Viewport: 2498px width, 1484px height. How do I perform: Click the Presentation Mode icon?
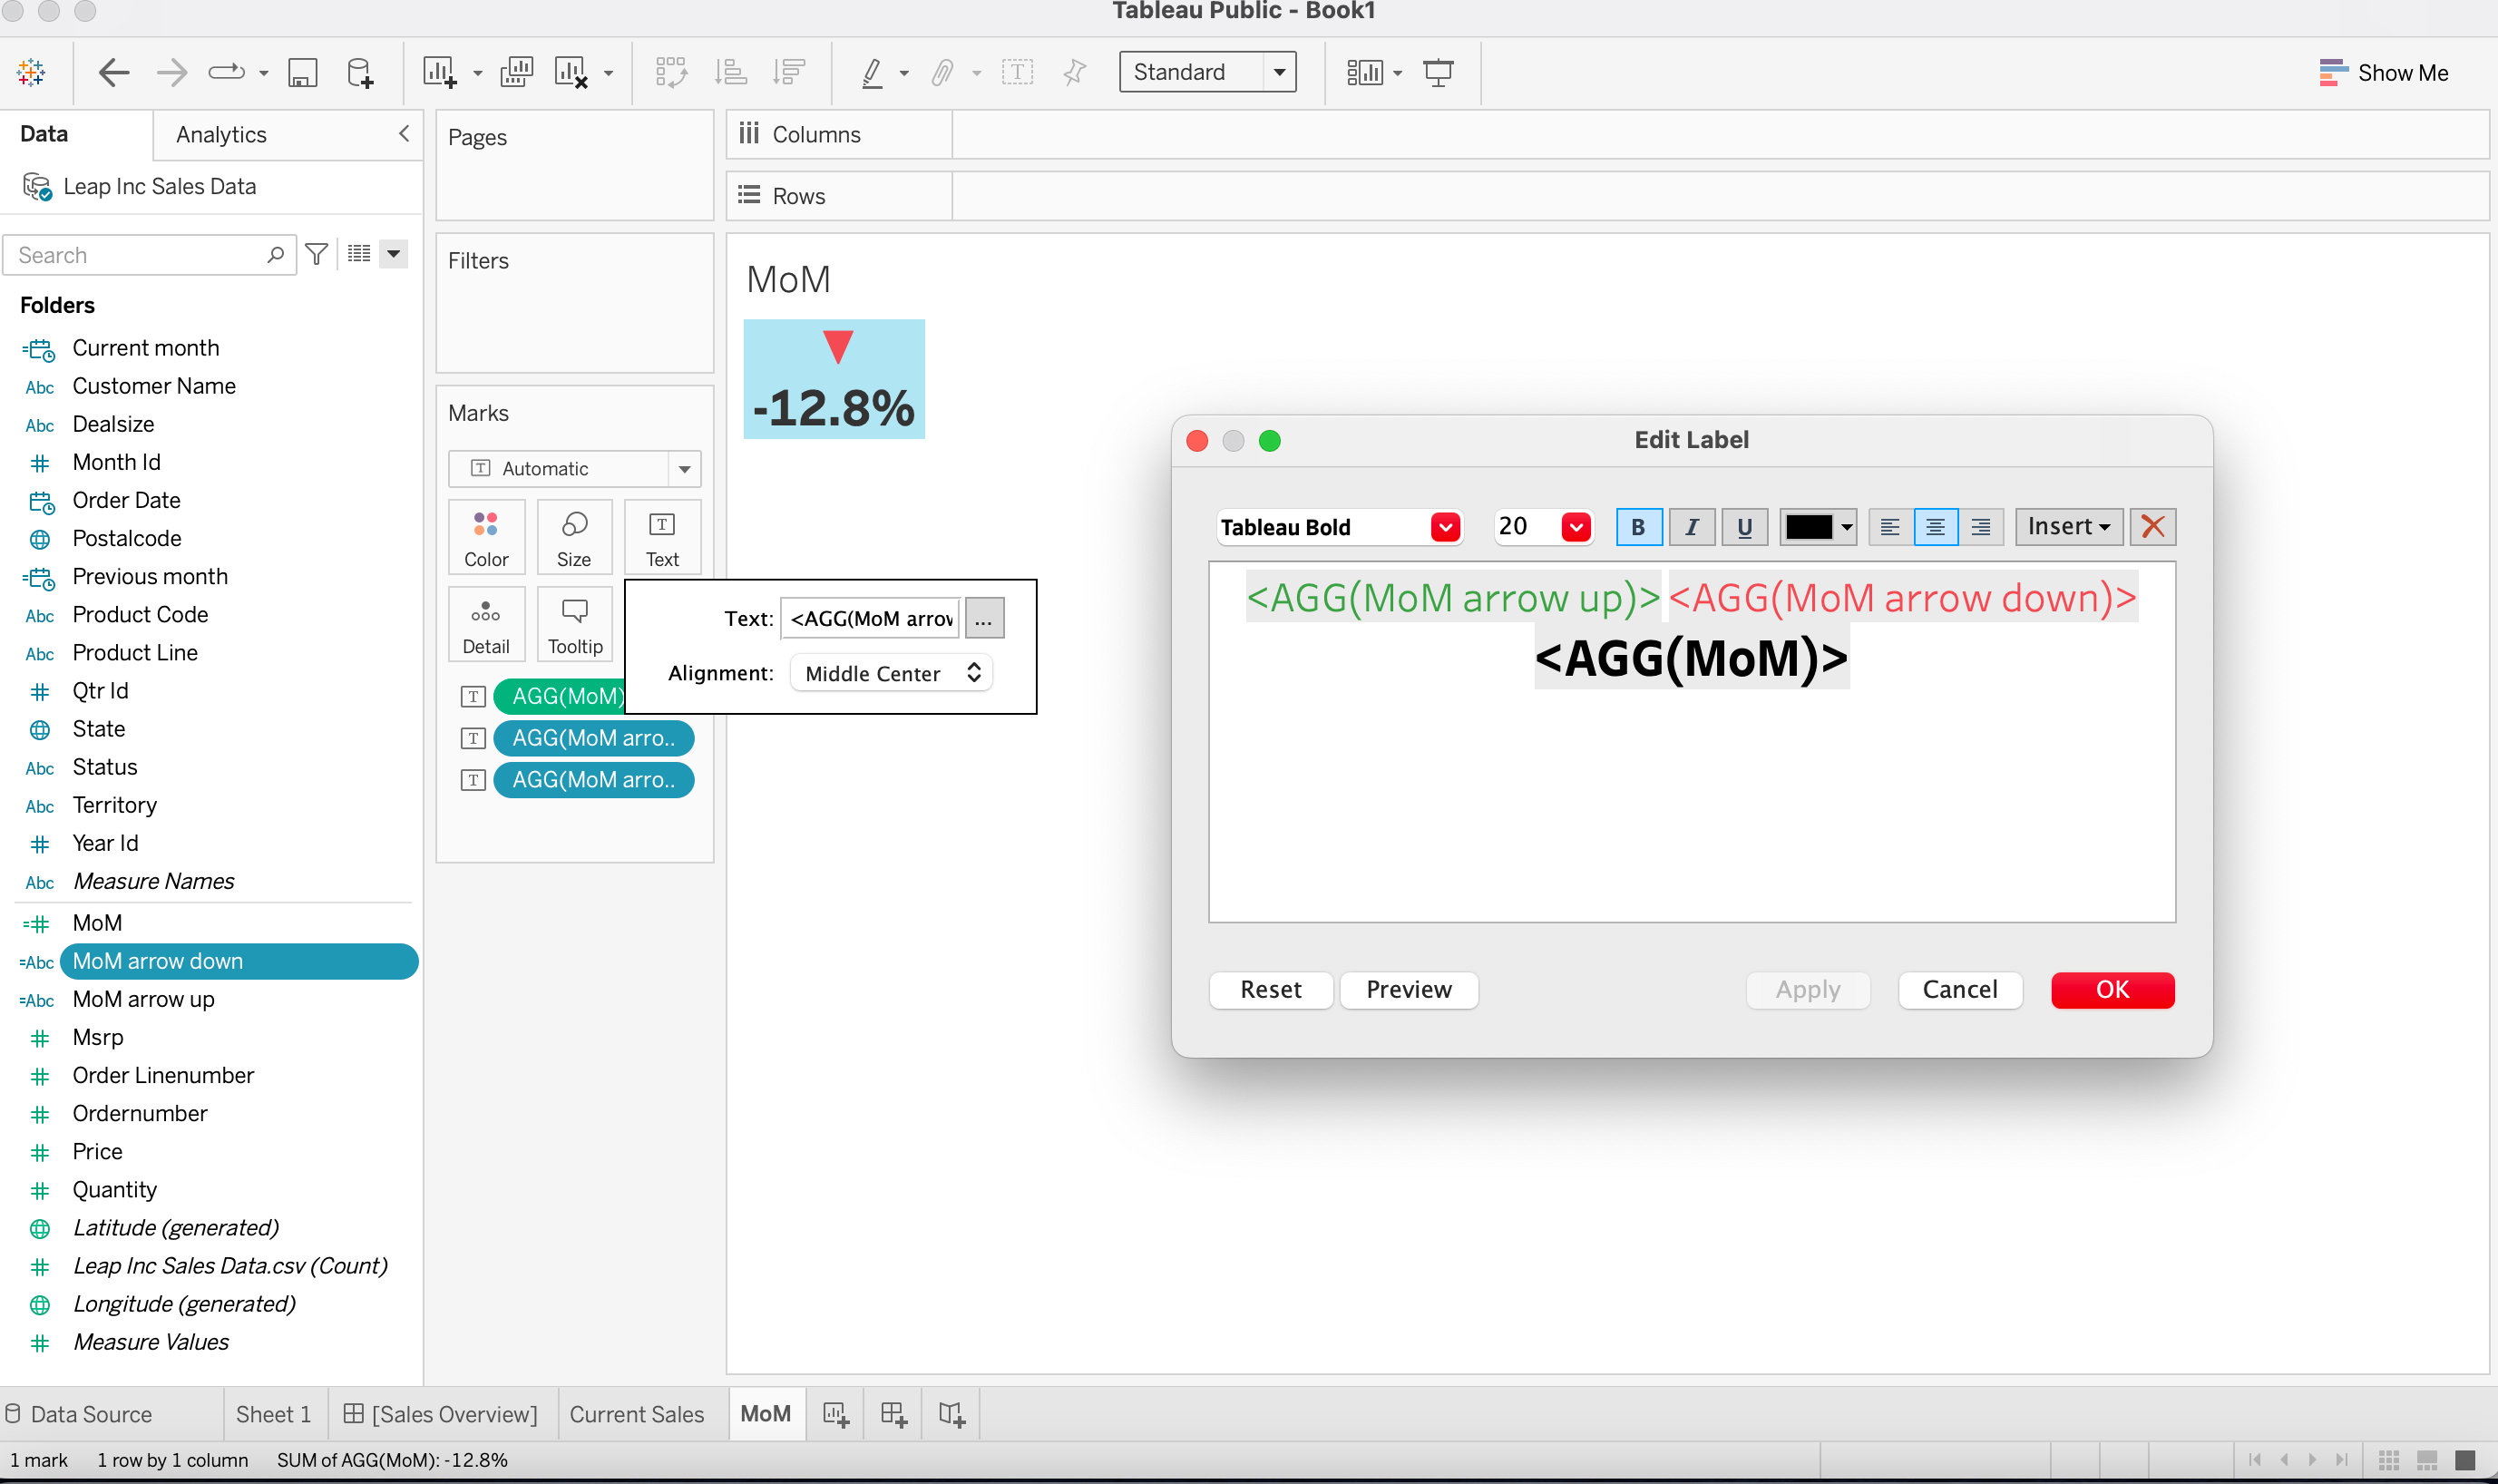coord(1438,72)
